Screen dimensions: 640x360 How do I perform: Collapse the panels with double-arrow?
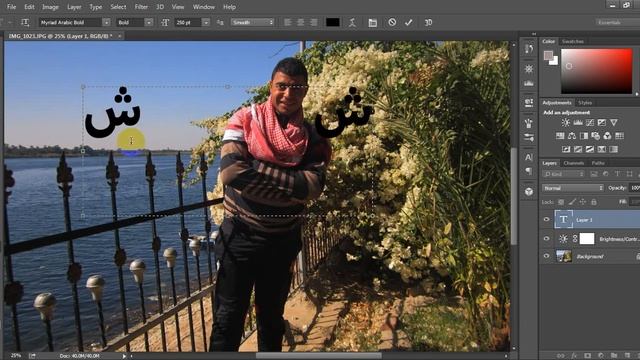[534, 34]
